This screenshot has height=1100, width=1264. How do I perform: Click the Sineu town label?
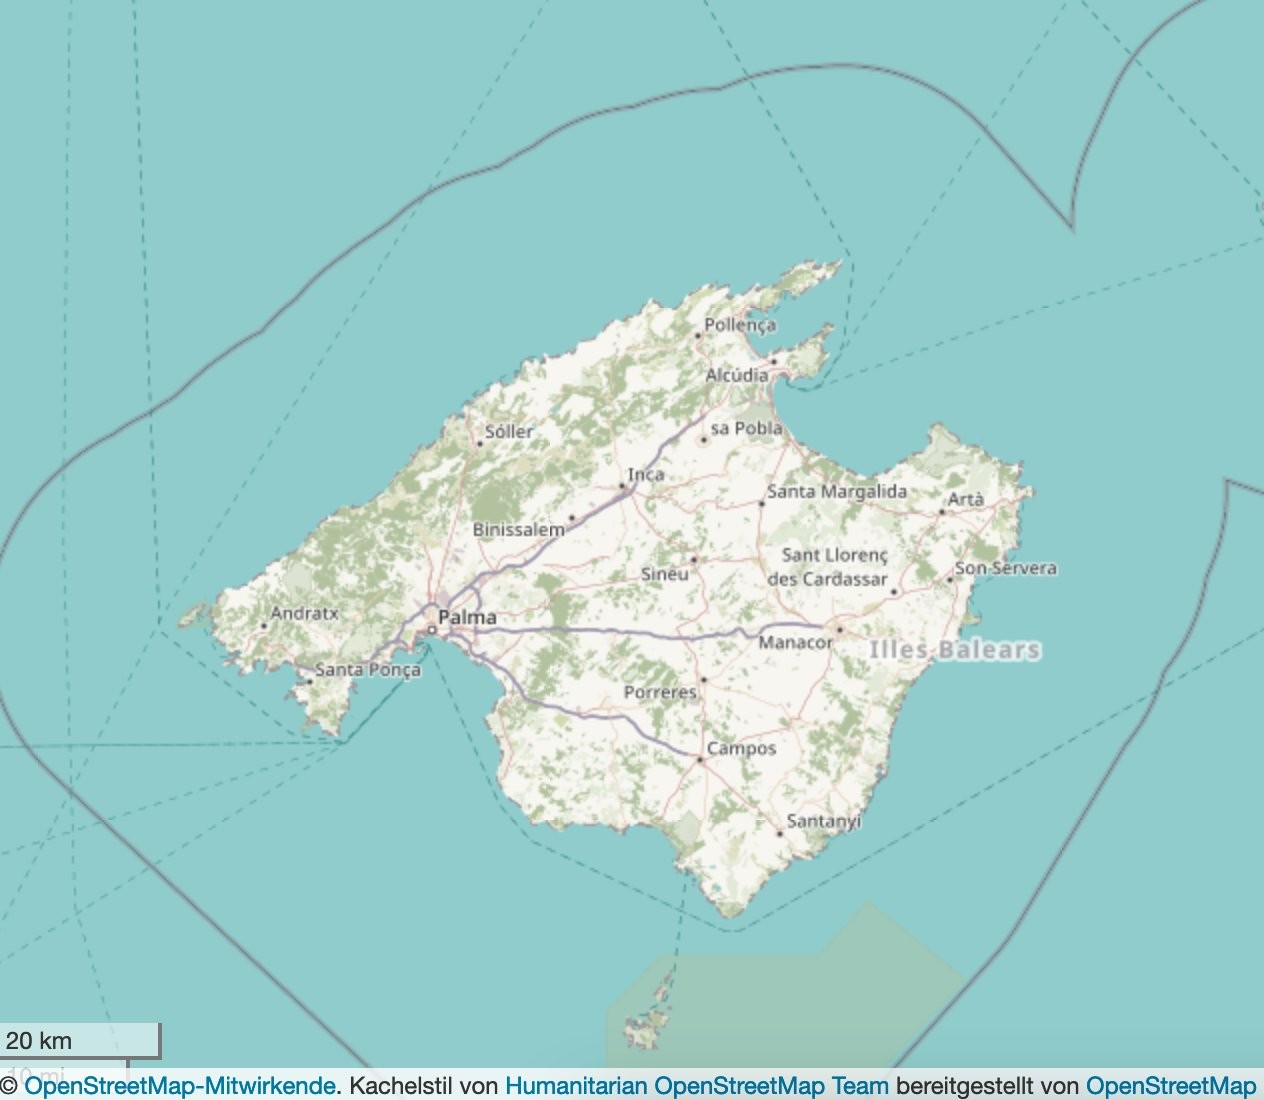point(665,574)
